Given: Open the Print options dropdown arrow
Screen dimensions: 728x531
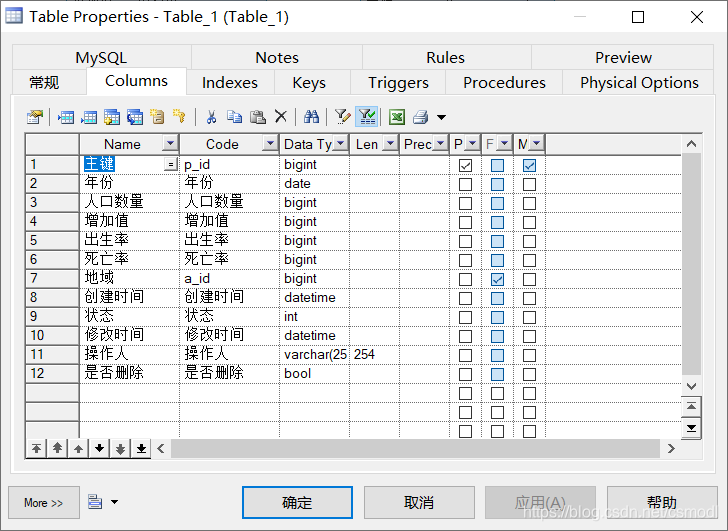Looking at the screenshot, I should coord(442,117).
